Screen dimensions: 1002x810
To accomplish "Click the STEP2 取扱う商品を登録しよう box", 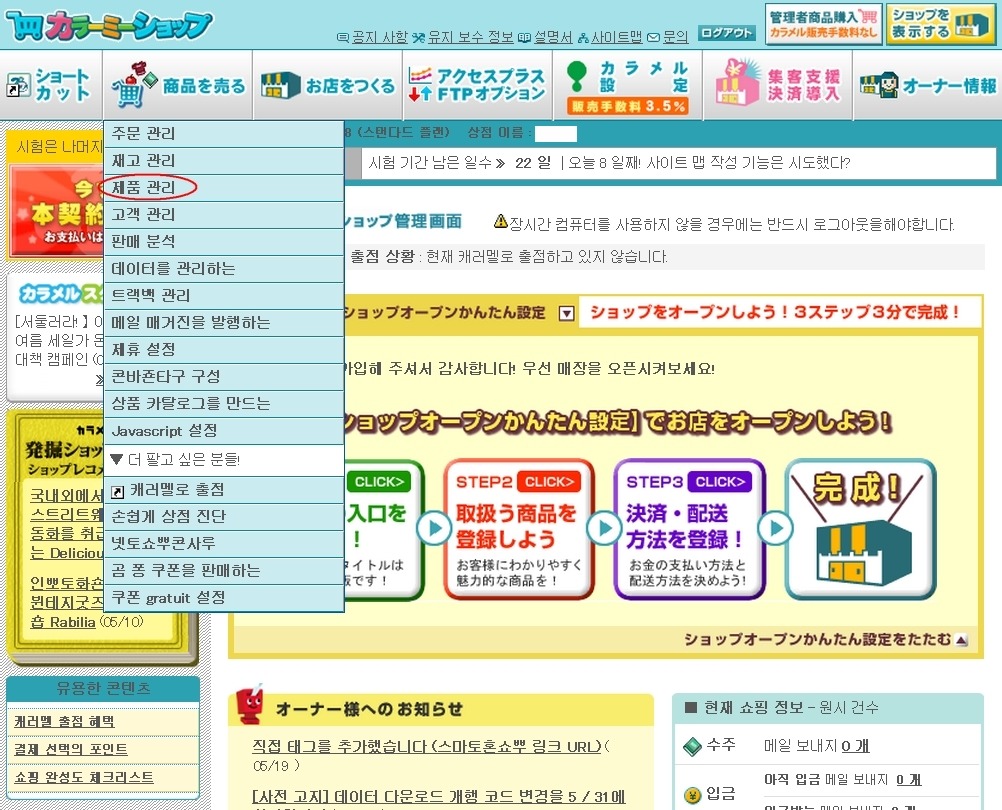I will tap(512, 529).
